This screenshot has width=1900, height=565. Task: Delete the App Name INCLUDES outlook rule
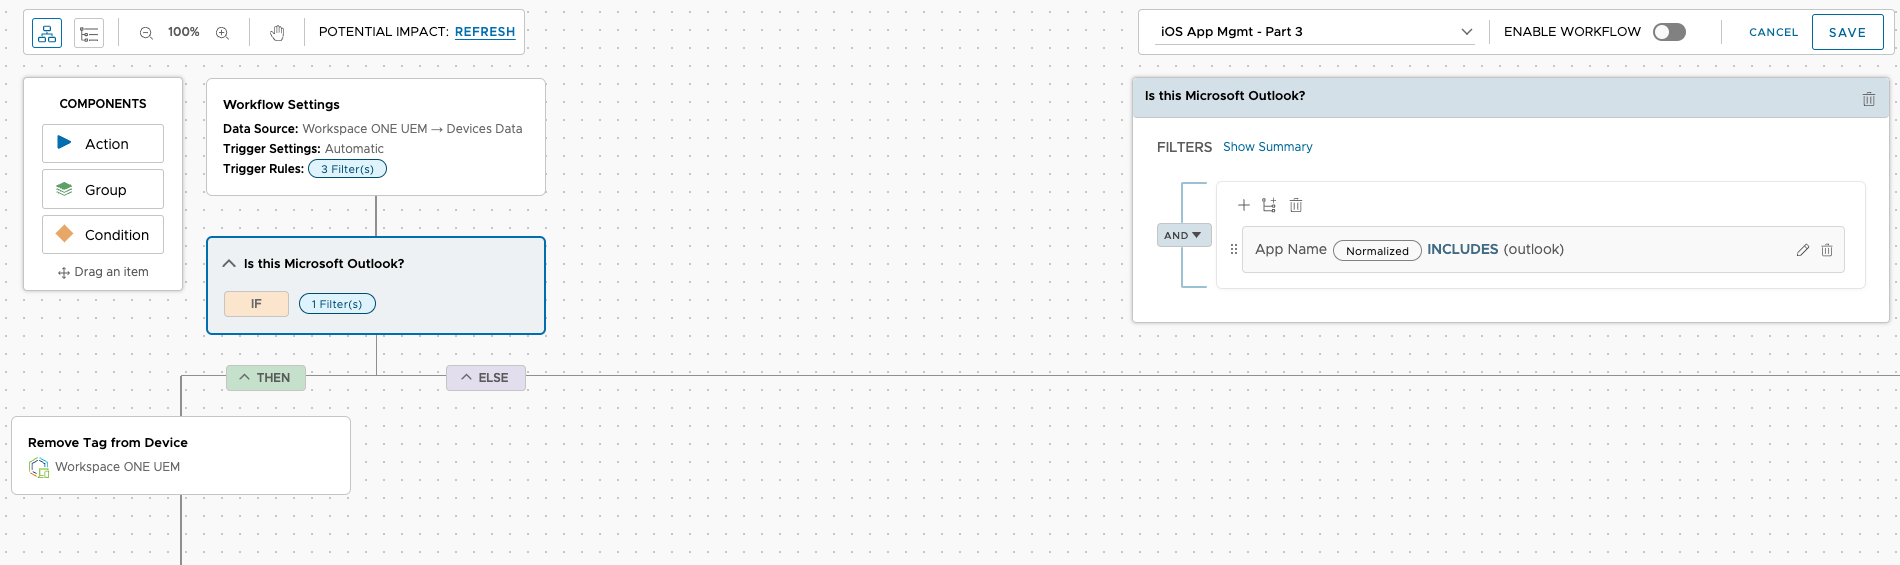(1827, 250)
